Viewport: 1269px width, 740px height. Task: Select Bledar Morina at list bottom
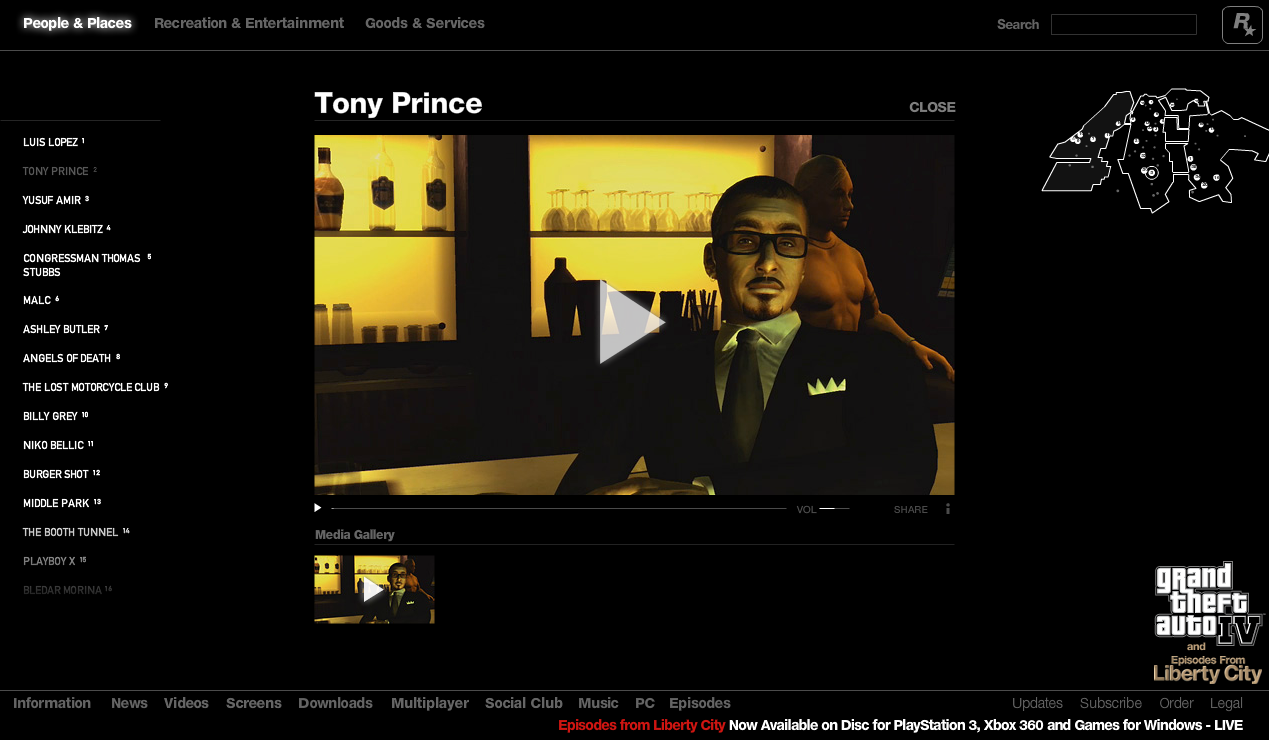point(67,590)
